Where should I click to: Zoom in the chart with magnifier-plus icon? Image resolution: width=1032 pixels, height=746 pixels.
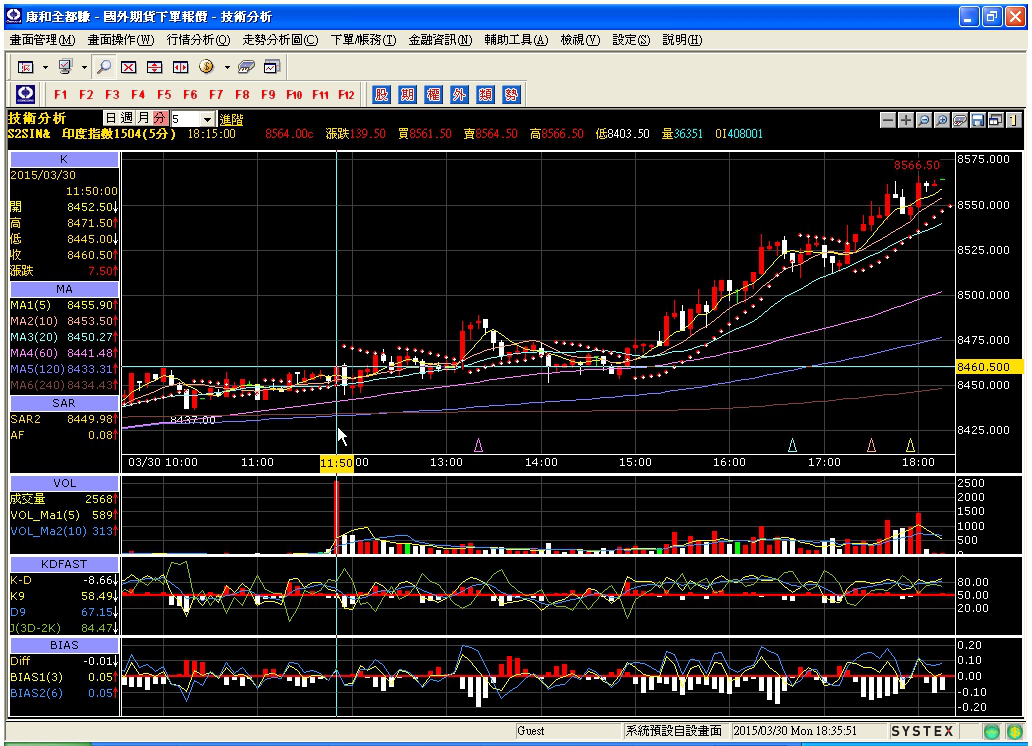[x=942, y=120]
